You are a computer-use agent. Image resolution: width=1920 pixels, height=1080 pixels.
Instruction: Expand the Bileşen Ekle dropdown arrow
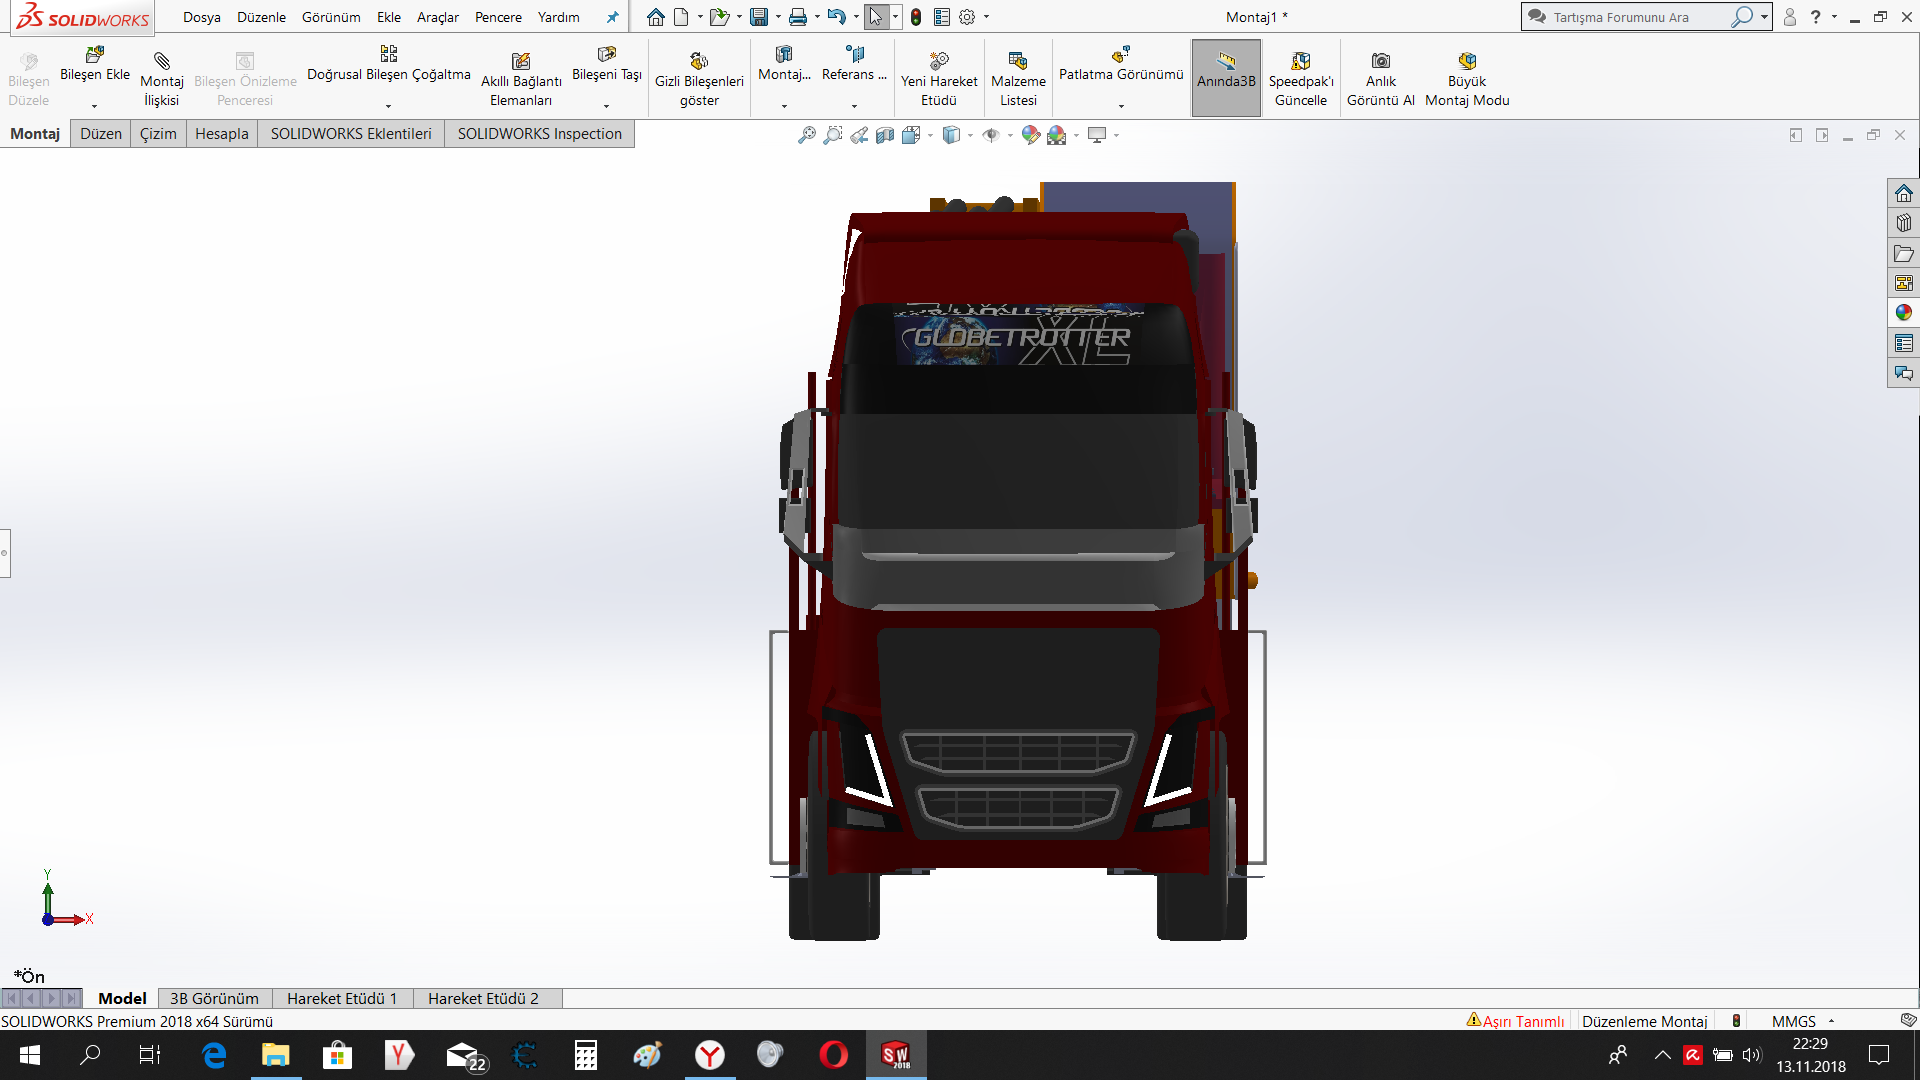pyautogui.click(x=95, y=106)
